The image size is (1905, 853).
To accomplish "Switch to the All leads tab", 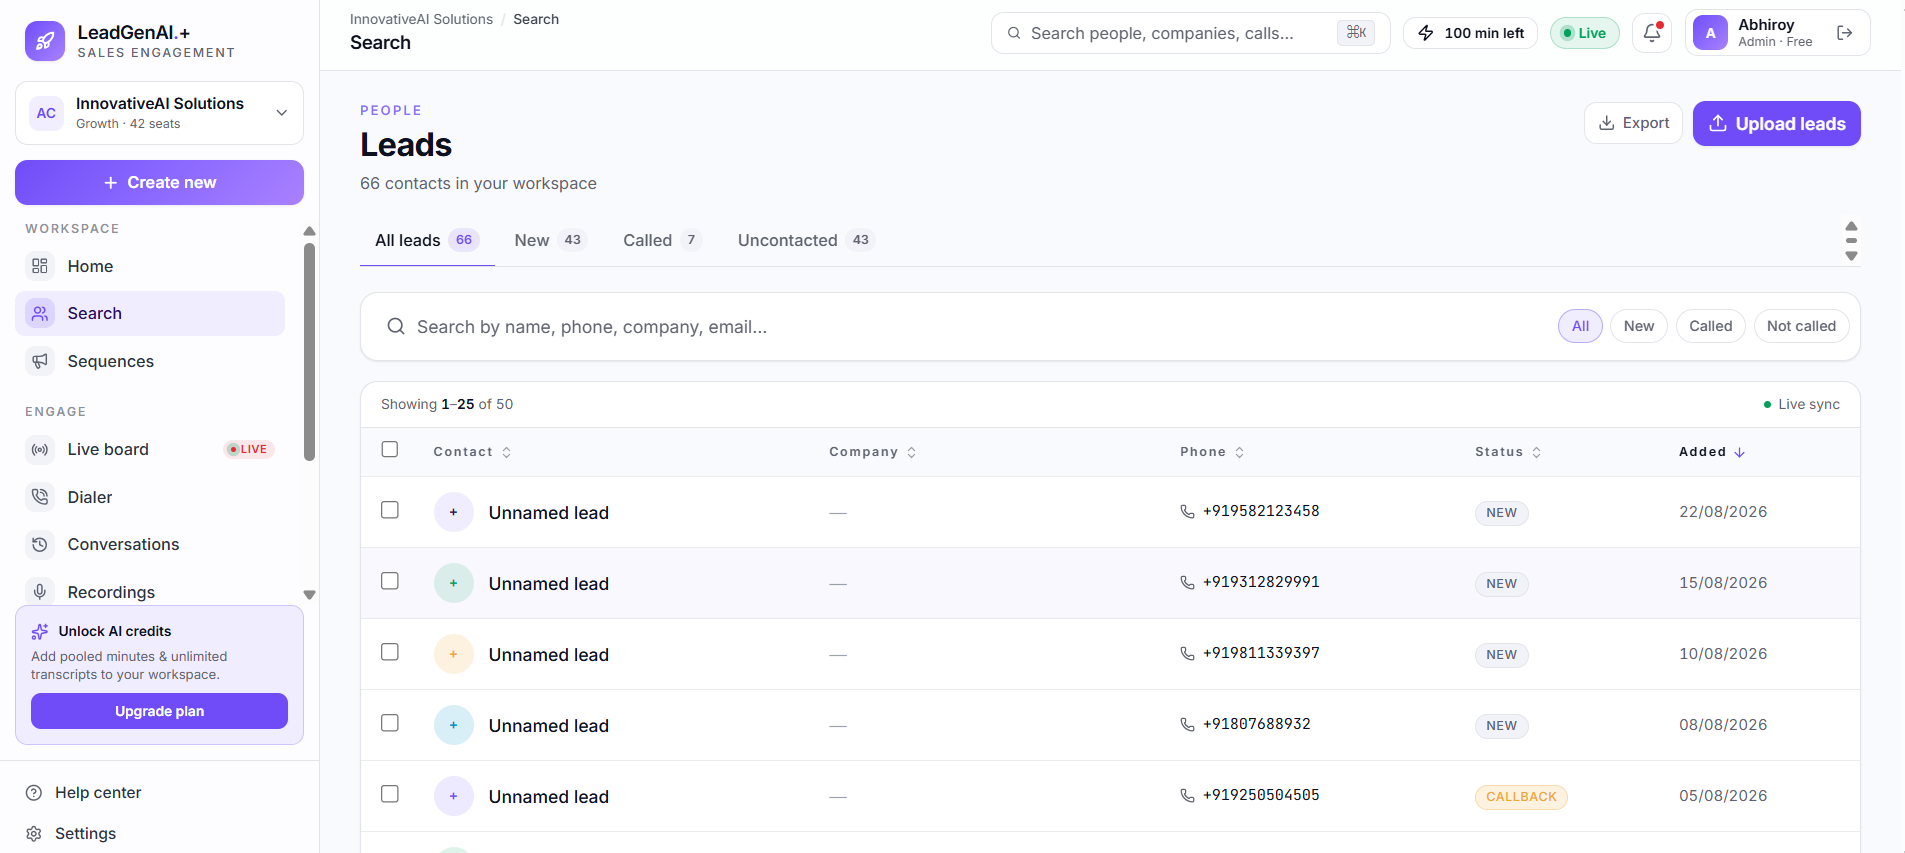I will point(427,240).
